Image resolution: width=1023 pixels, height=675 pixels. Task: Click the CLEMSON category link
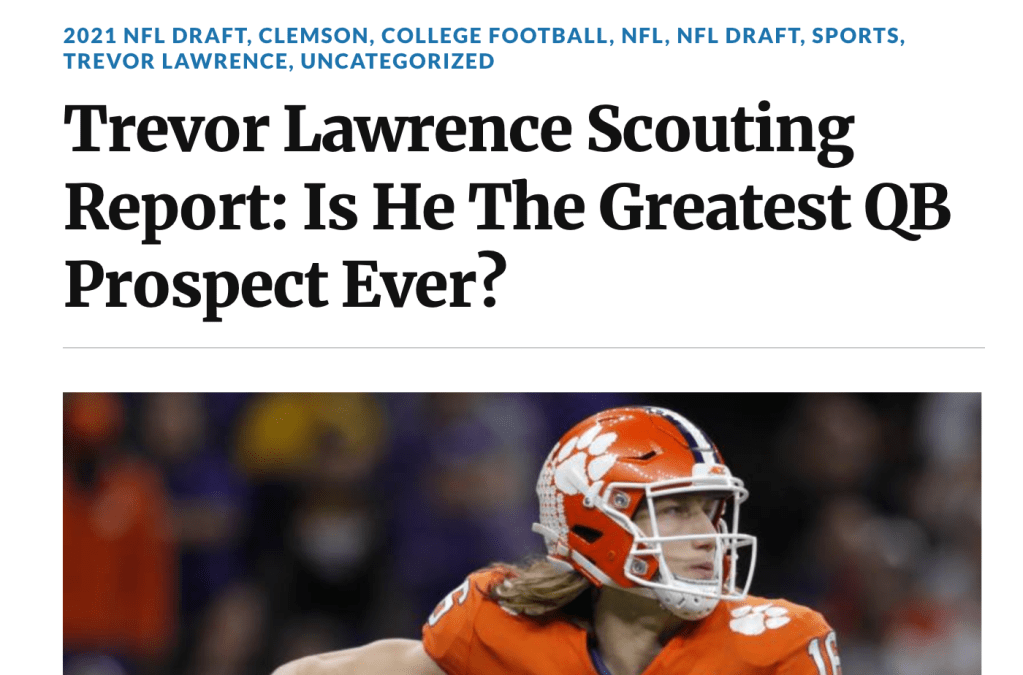point(316,36)
